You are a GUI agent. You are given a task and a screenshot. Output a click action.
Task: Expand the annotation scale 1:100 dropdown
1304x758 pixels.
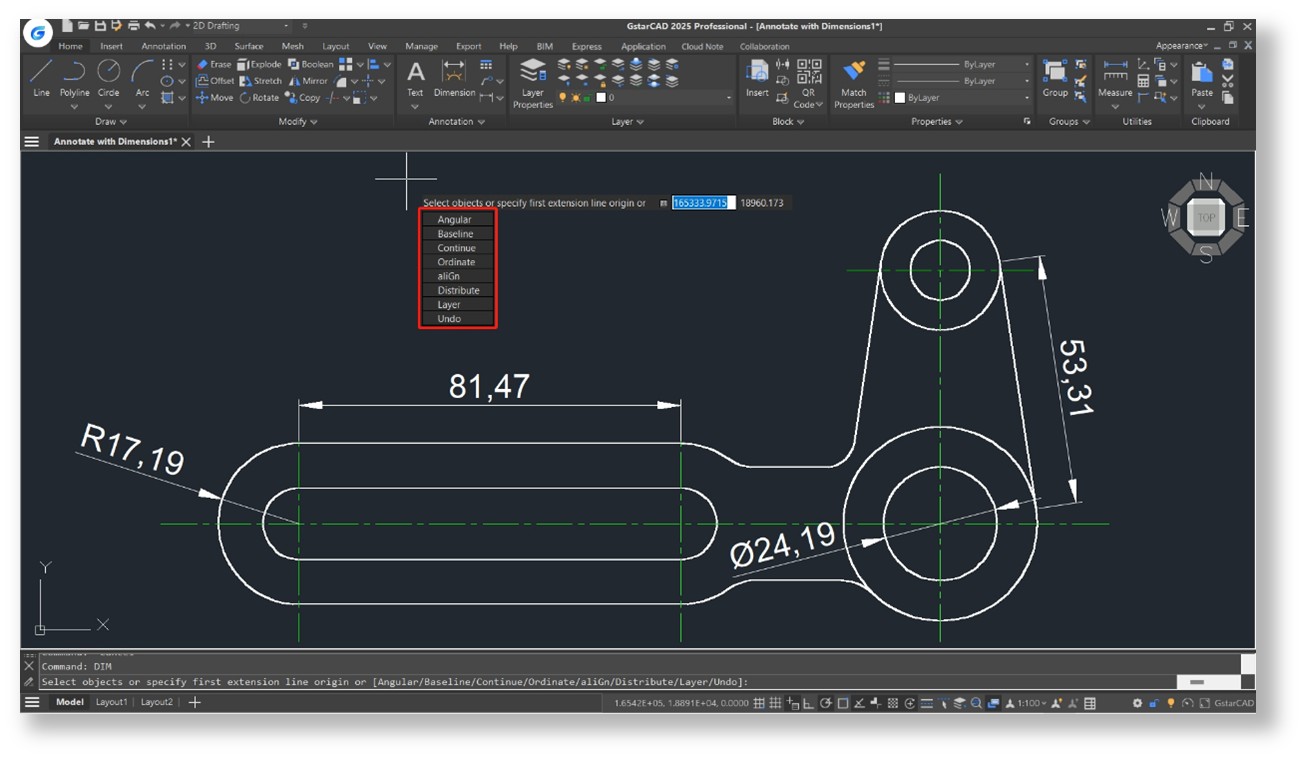[1044, 703]
